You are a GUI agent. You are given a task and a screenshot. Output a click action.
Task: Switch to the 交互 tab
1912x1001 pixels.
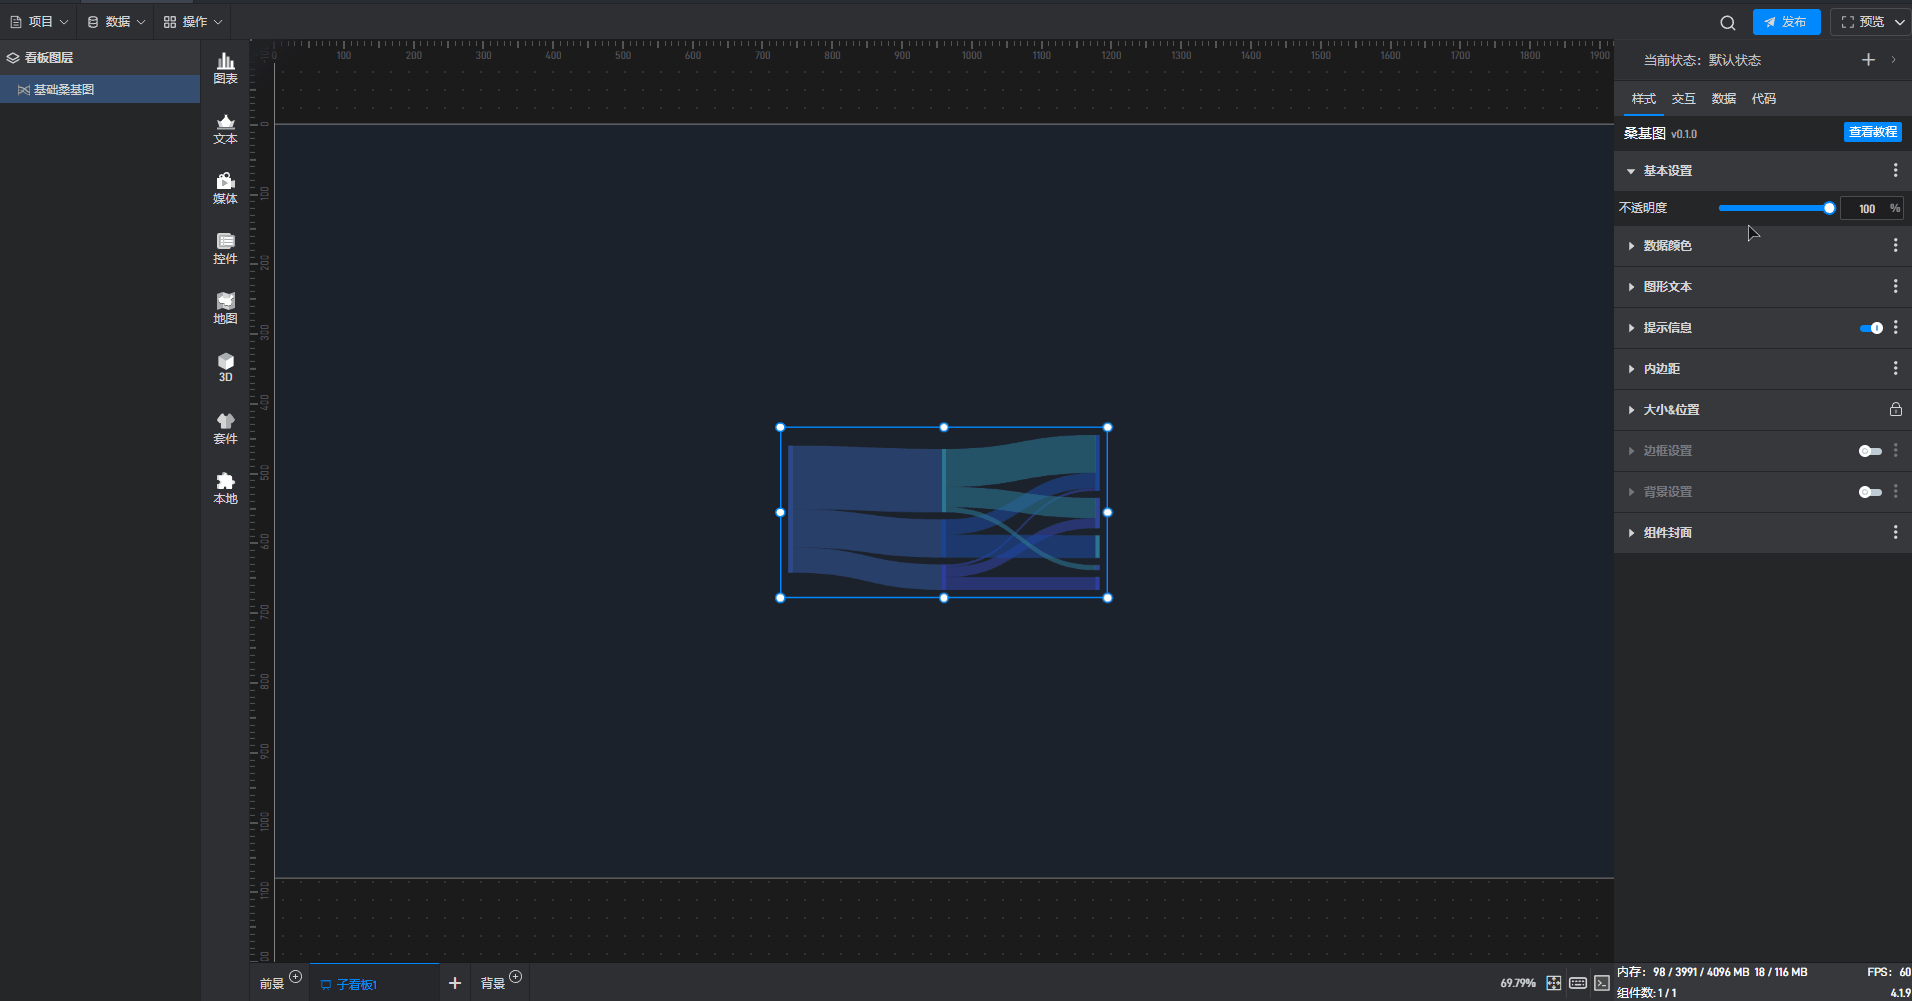pyautogui.click(x=1683, y=99)
